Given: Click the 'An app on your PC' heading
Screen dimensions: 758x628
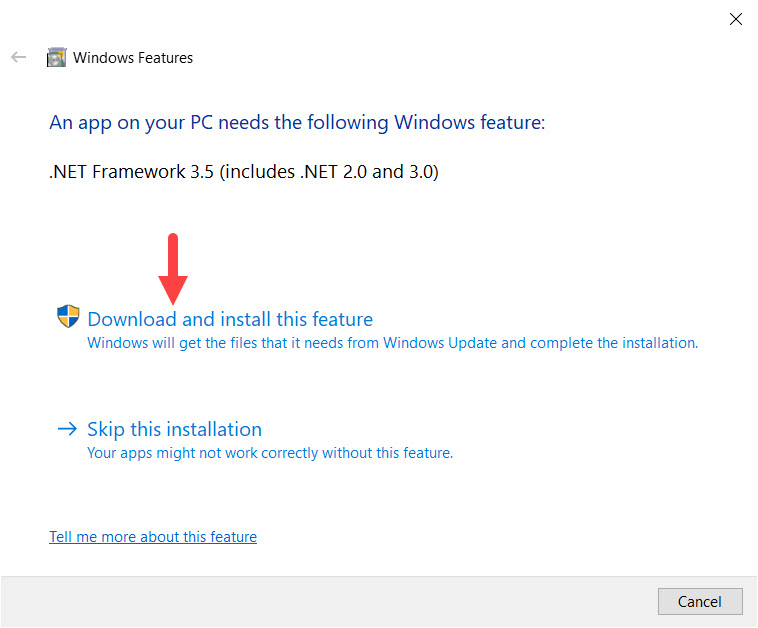Looking at the screenshot, I should [x=297, y=123].
